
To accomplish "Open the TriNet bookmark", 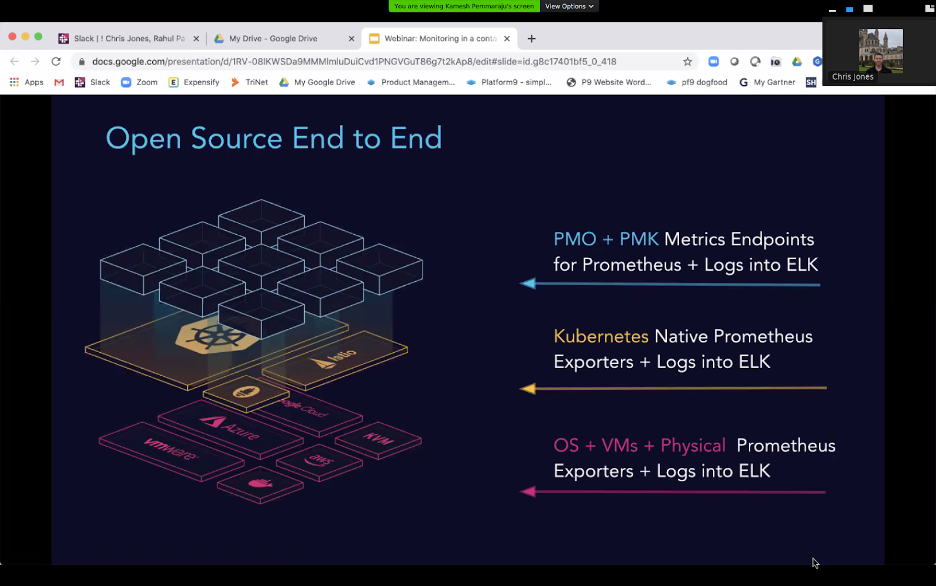I will pyautogui.click(x=250, y=82).
